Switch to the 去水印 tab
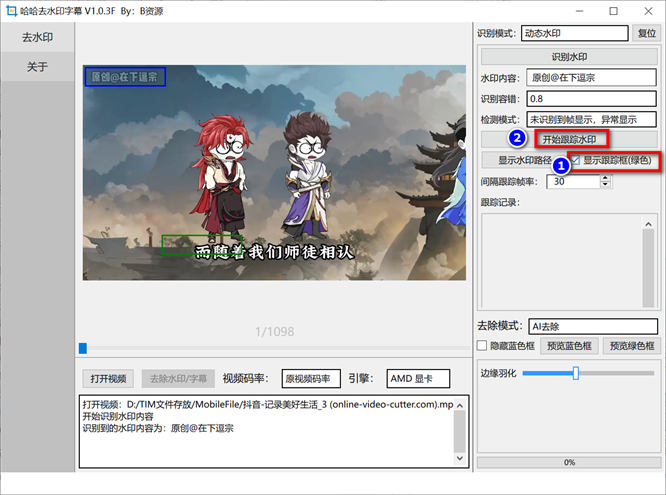 37,39
